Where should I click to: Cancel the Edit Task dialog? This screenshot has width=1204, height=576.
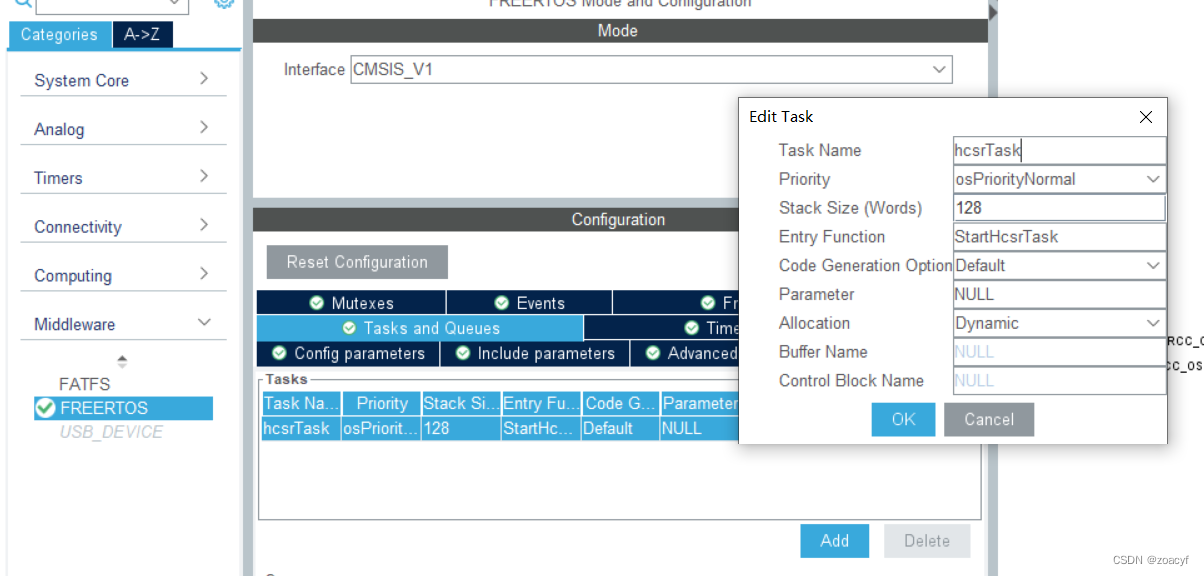[x=989, y=419]
